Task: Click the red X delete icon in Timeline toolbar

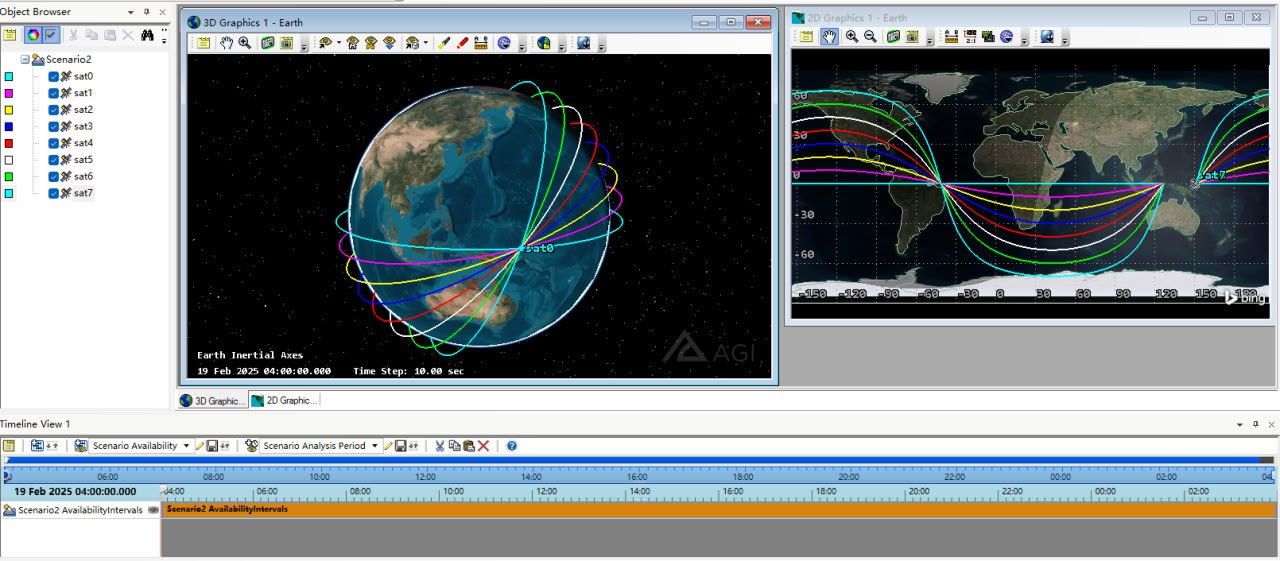Action: point(484,446)
